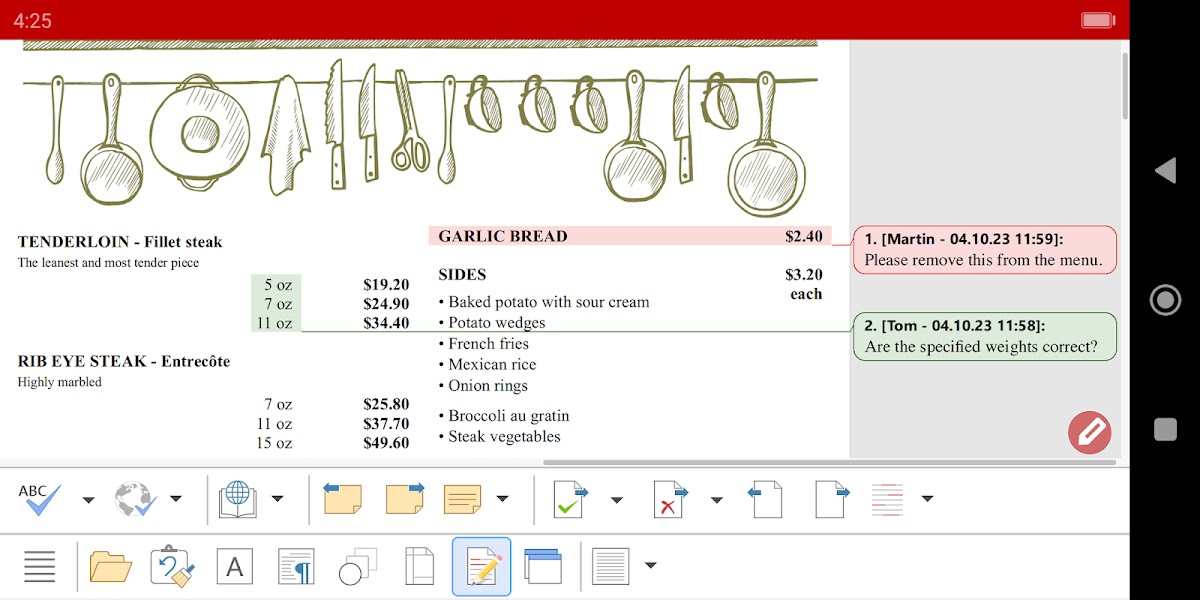Go to previous tracked change
Screen dimensions: 1200x600
coord(765,498)
